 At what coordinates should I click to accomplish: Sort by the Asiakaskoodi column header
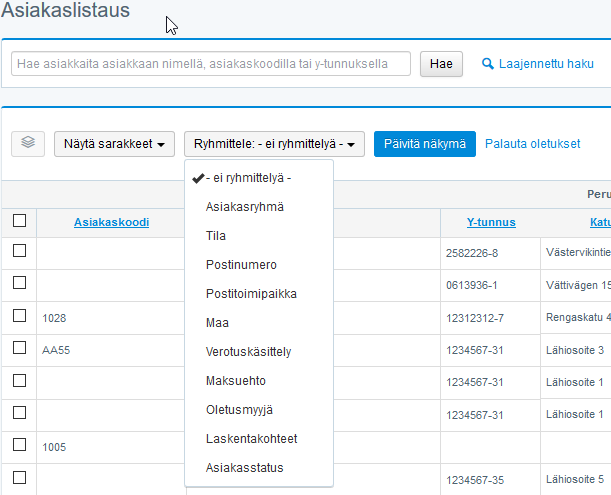pyautogui.click(x=111, y=222)
